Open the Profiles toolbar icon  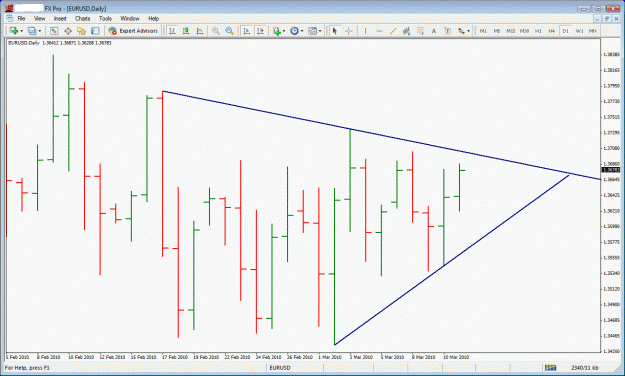click(32, 31)
